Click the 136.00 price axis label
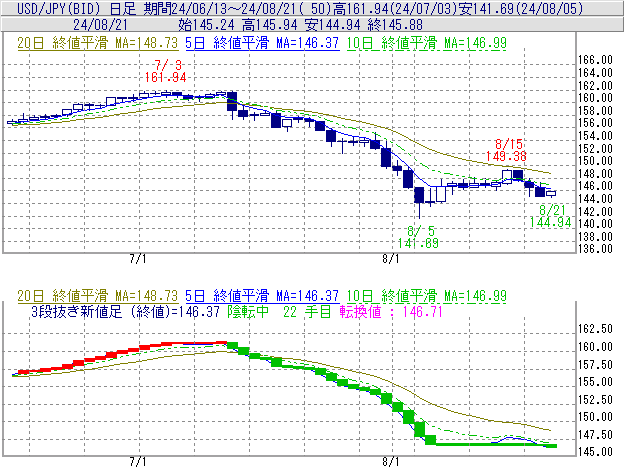This screenshot has width=624, height=475. pyautogui.click(x=595, y=249)
